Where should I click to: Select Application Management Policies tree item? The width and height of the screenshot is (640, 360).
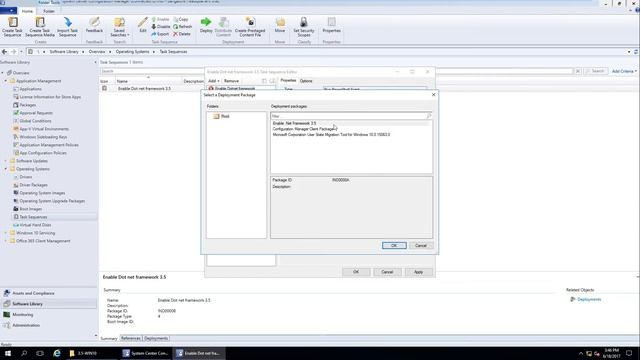(x=49, y=145)
